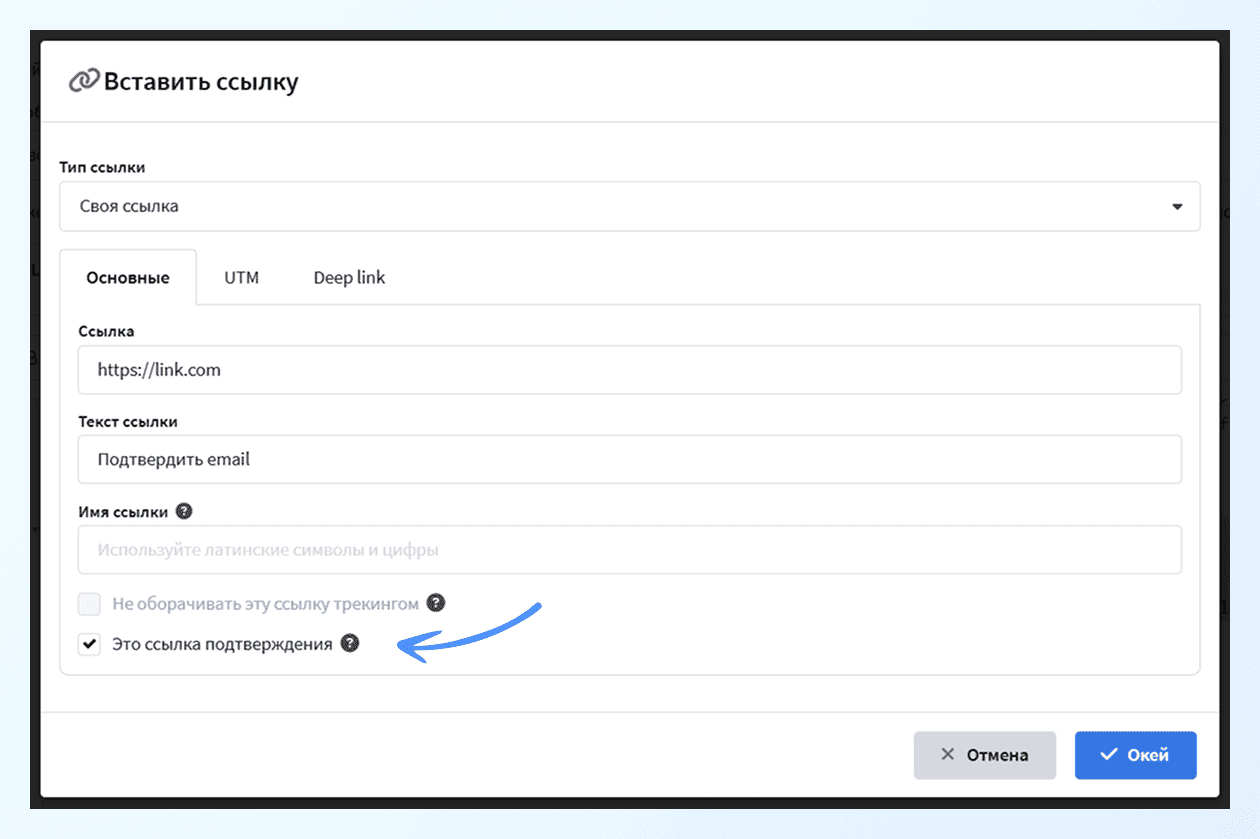Uncheck Это ссылка подтверждения checkbox
Screen dimensions: 1260x839
(90, 645)
